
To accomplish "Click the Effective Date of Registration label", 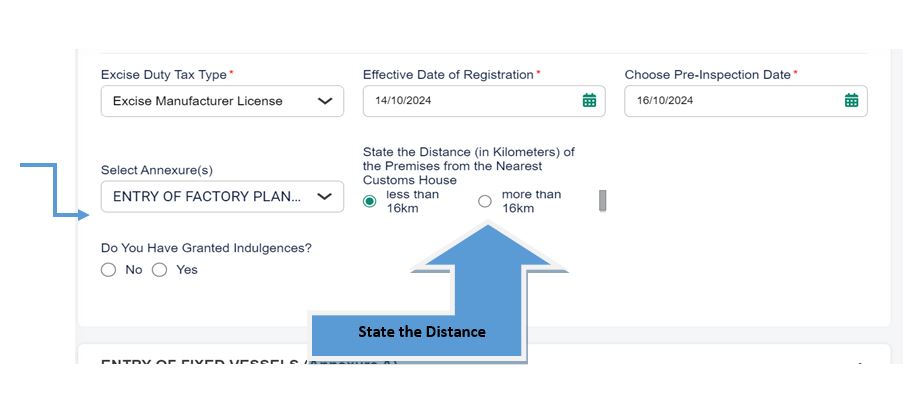I will point(448,75).
